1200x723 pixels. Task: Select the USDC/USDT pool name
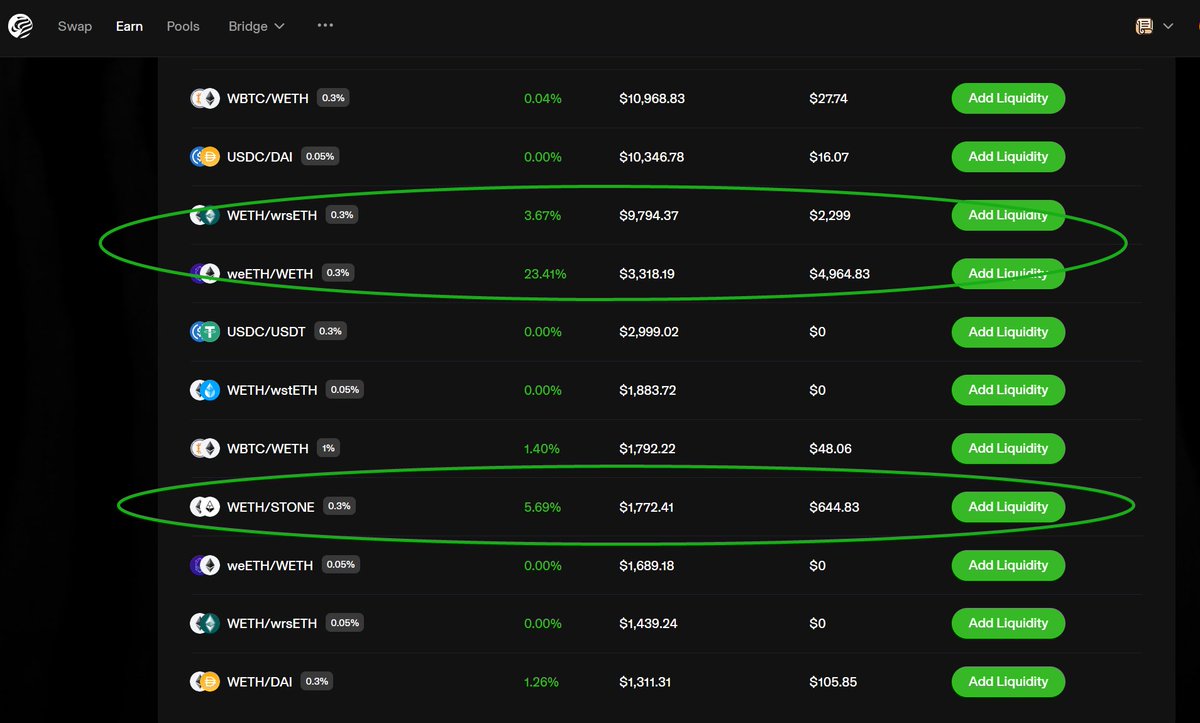[266, 331]
